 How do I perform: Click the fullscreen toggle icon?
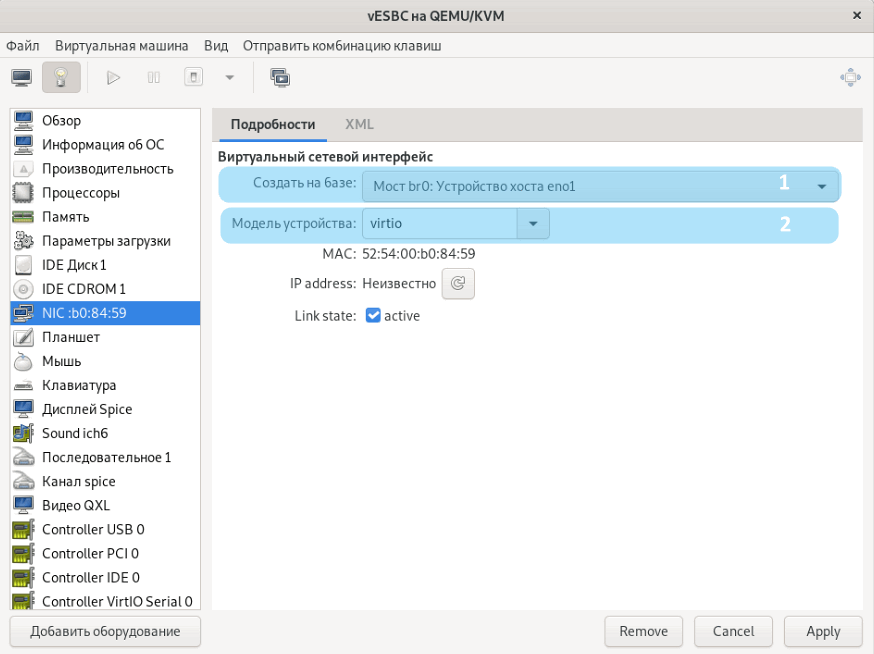[x=849, y=77]
